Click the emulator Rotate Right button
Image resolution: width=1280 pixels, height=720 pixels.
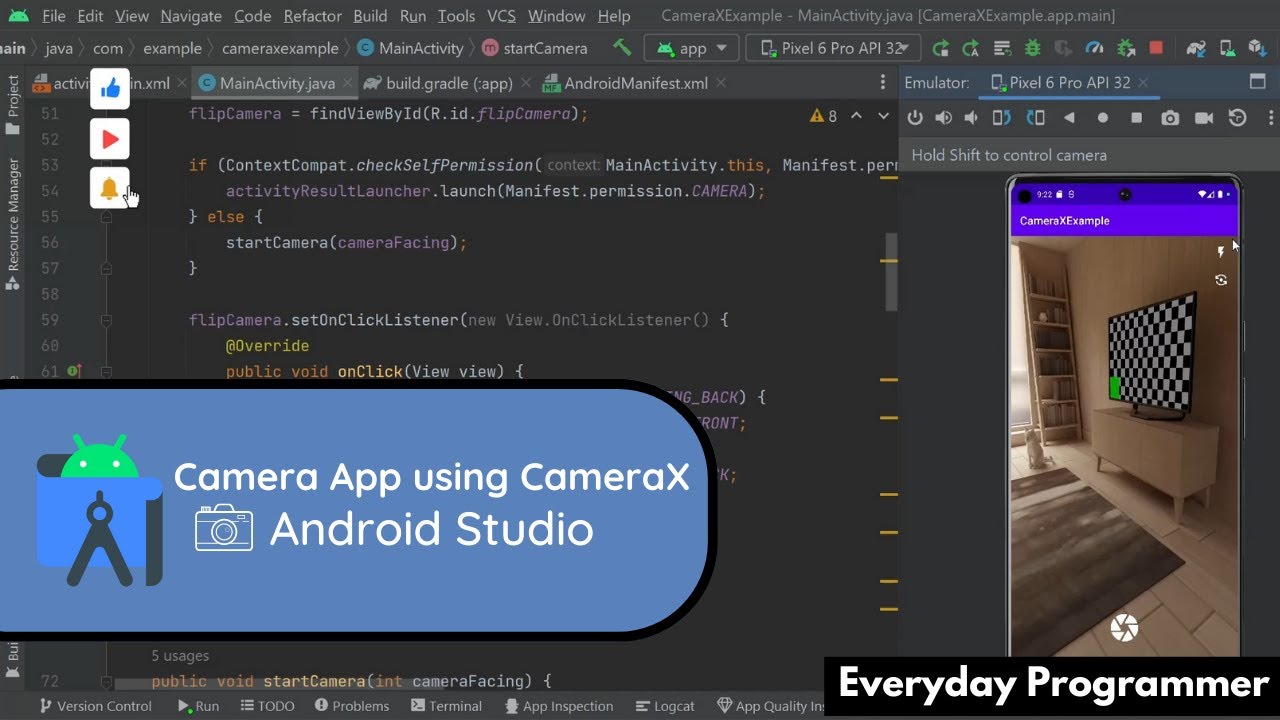pyautogui.click(x=1035, y=118)
